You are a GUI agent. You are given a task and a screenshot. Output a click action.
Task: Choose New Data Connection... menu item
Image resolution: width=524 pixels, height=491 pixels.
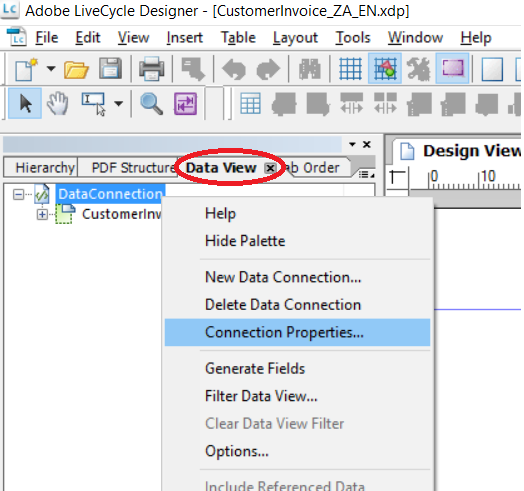(x=283, y=277)
